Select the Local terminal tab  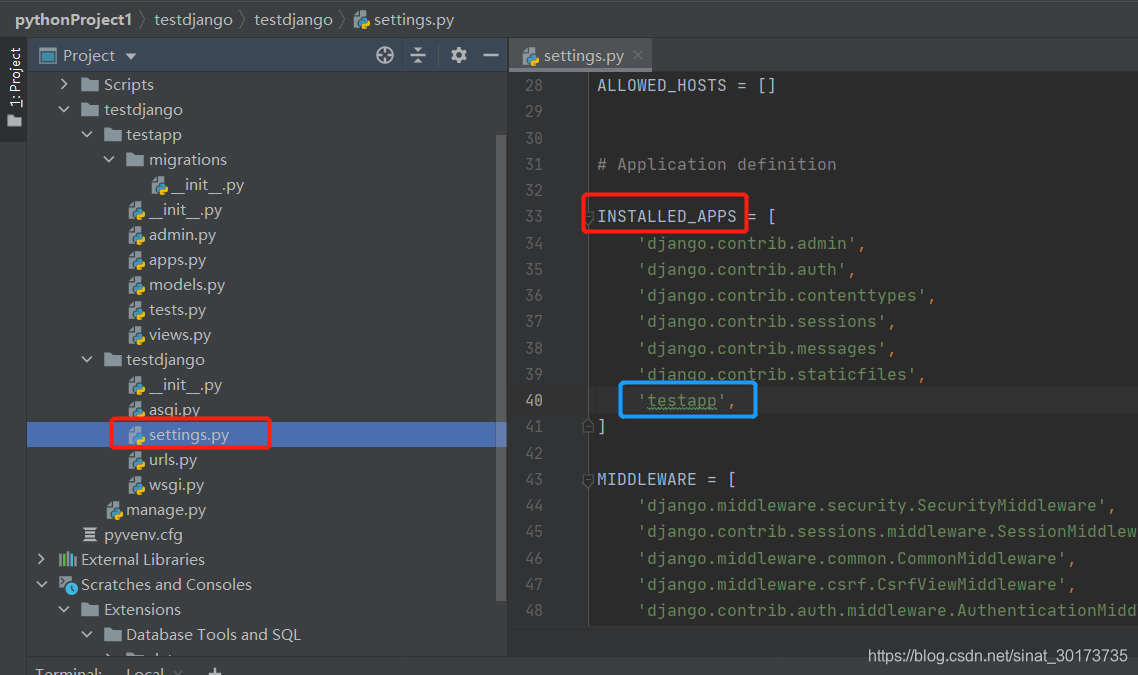click(x=144, y=669)
